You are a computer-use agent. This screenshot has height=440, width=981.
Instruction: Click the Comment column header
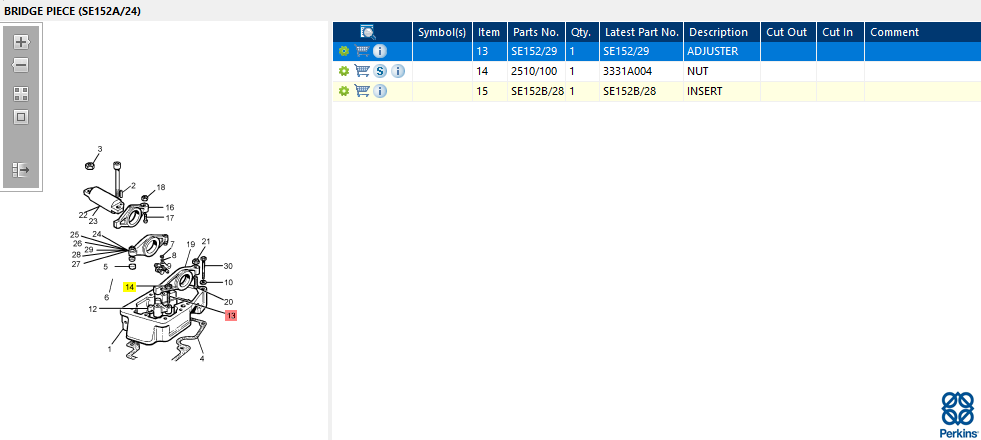pos(894,32)
